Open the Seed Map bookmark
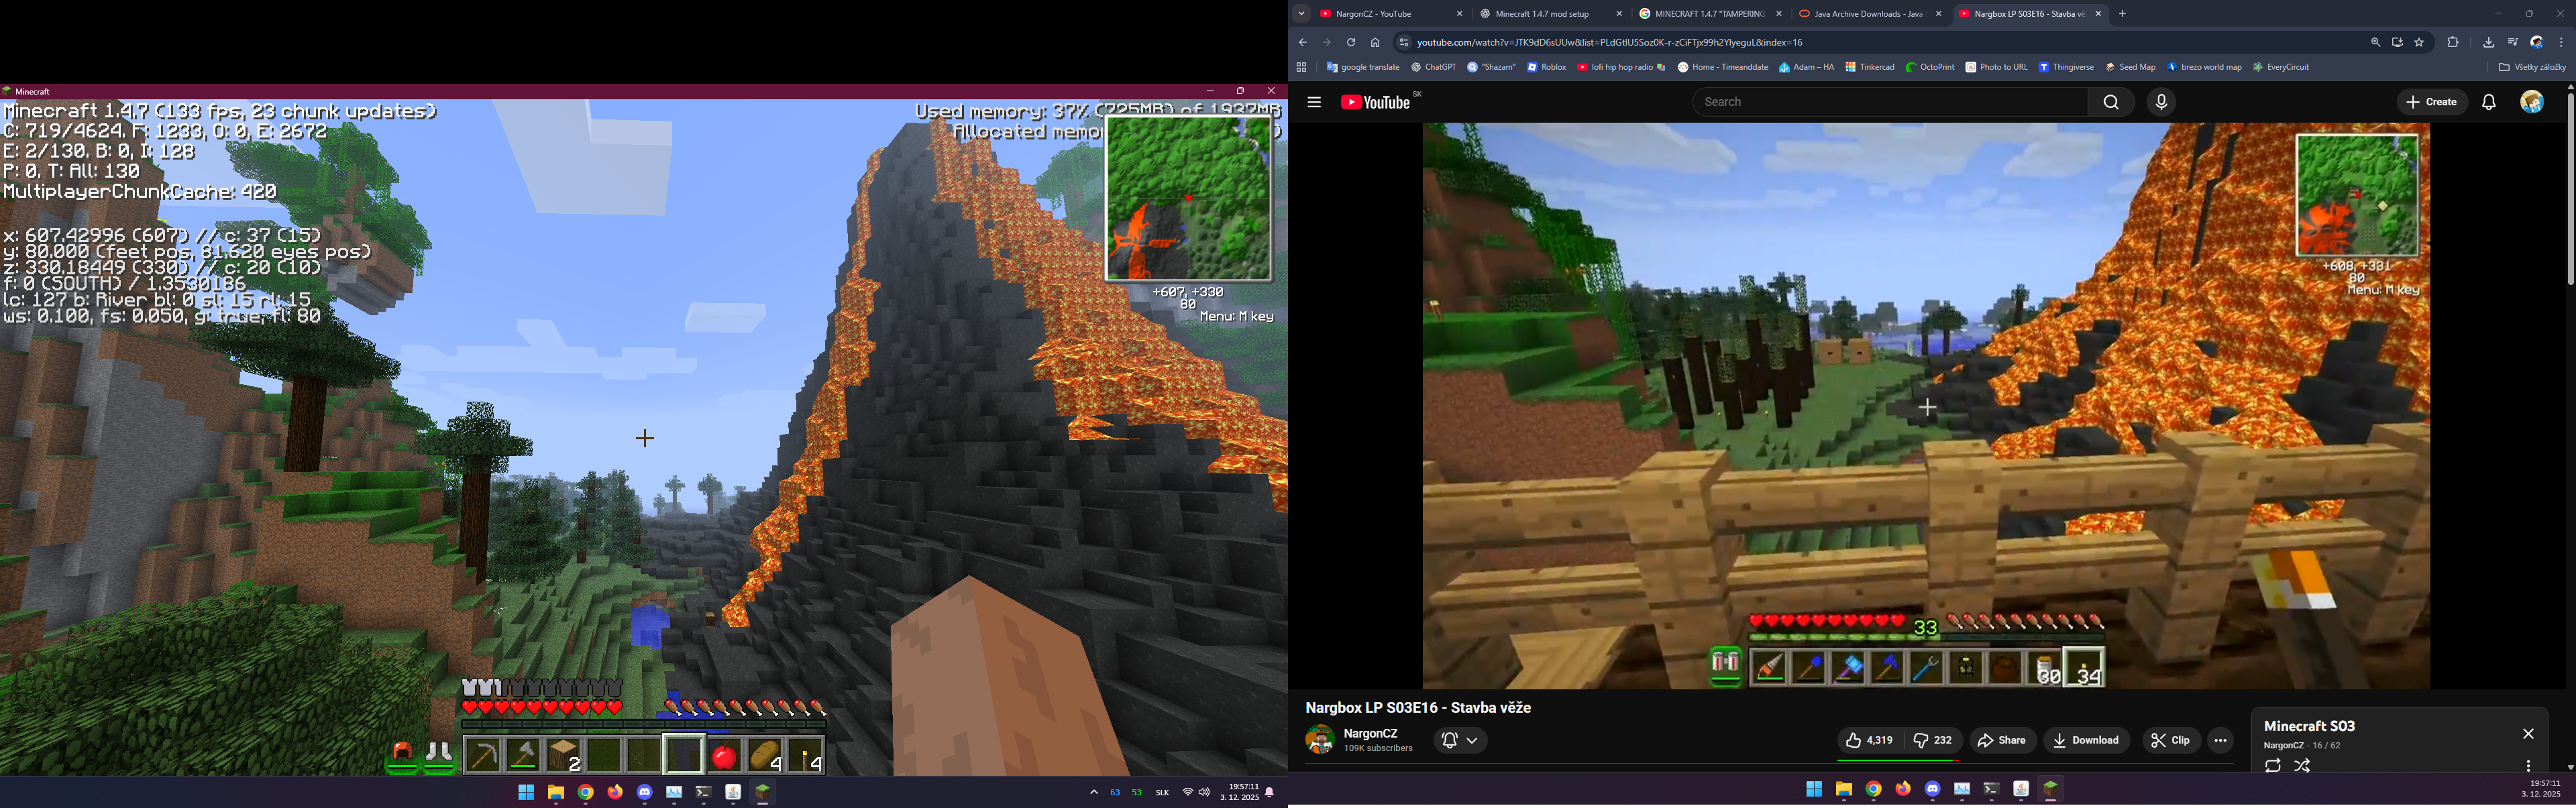 click(2130, 67)
